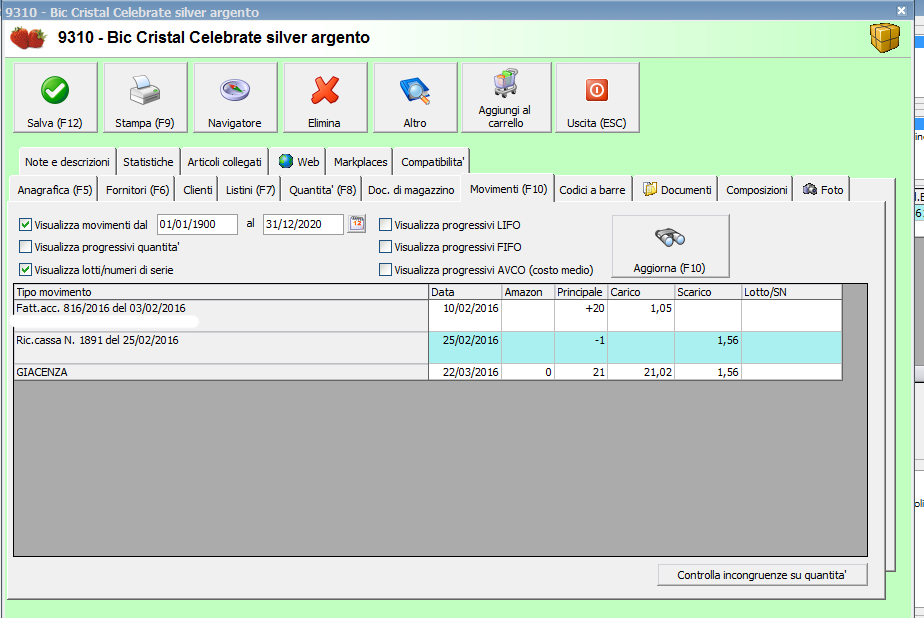Enable Visualizza progressivi quantita' checkbox
This screenshot has width=924, height=618.
pos(25,246)
